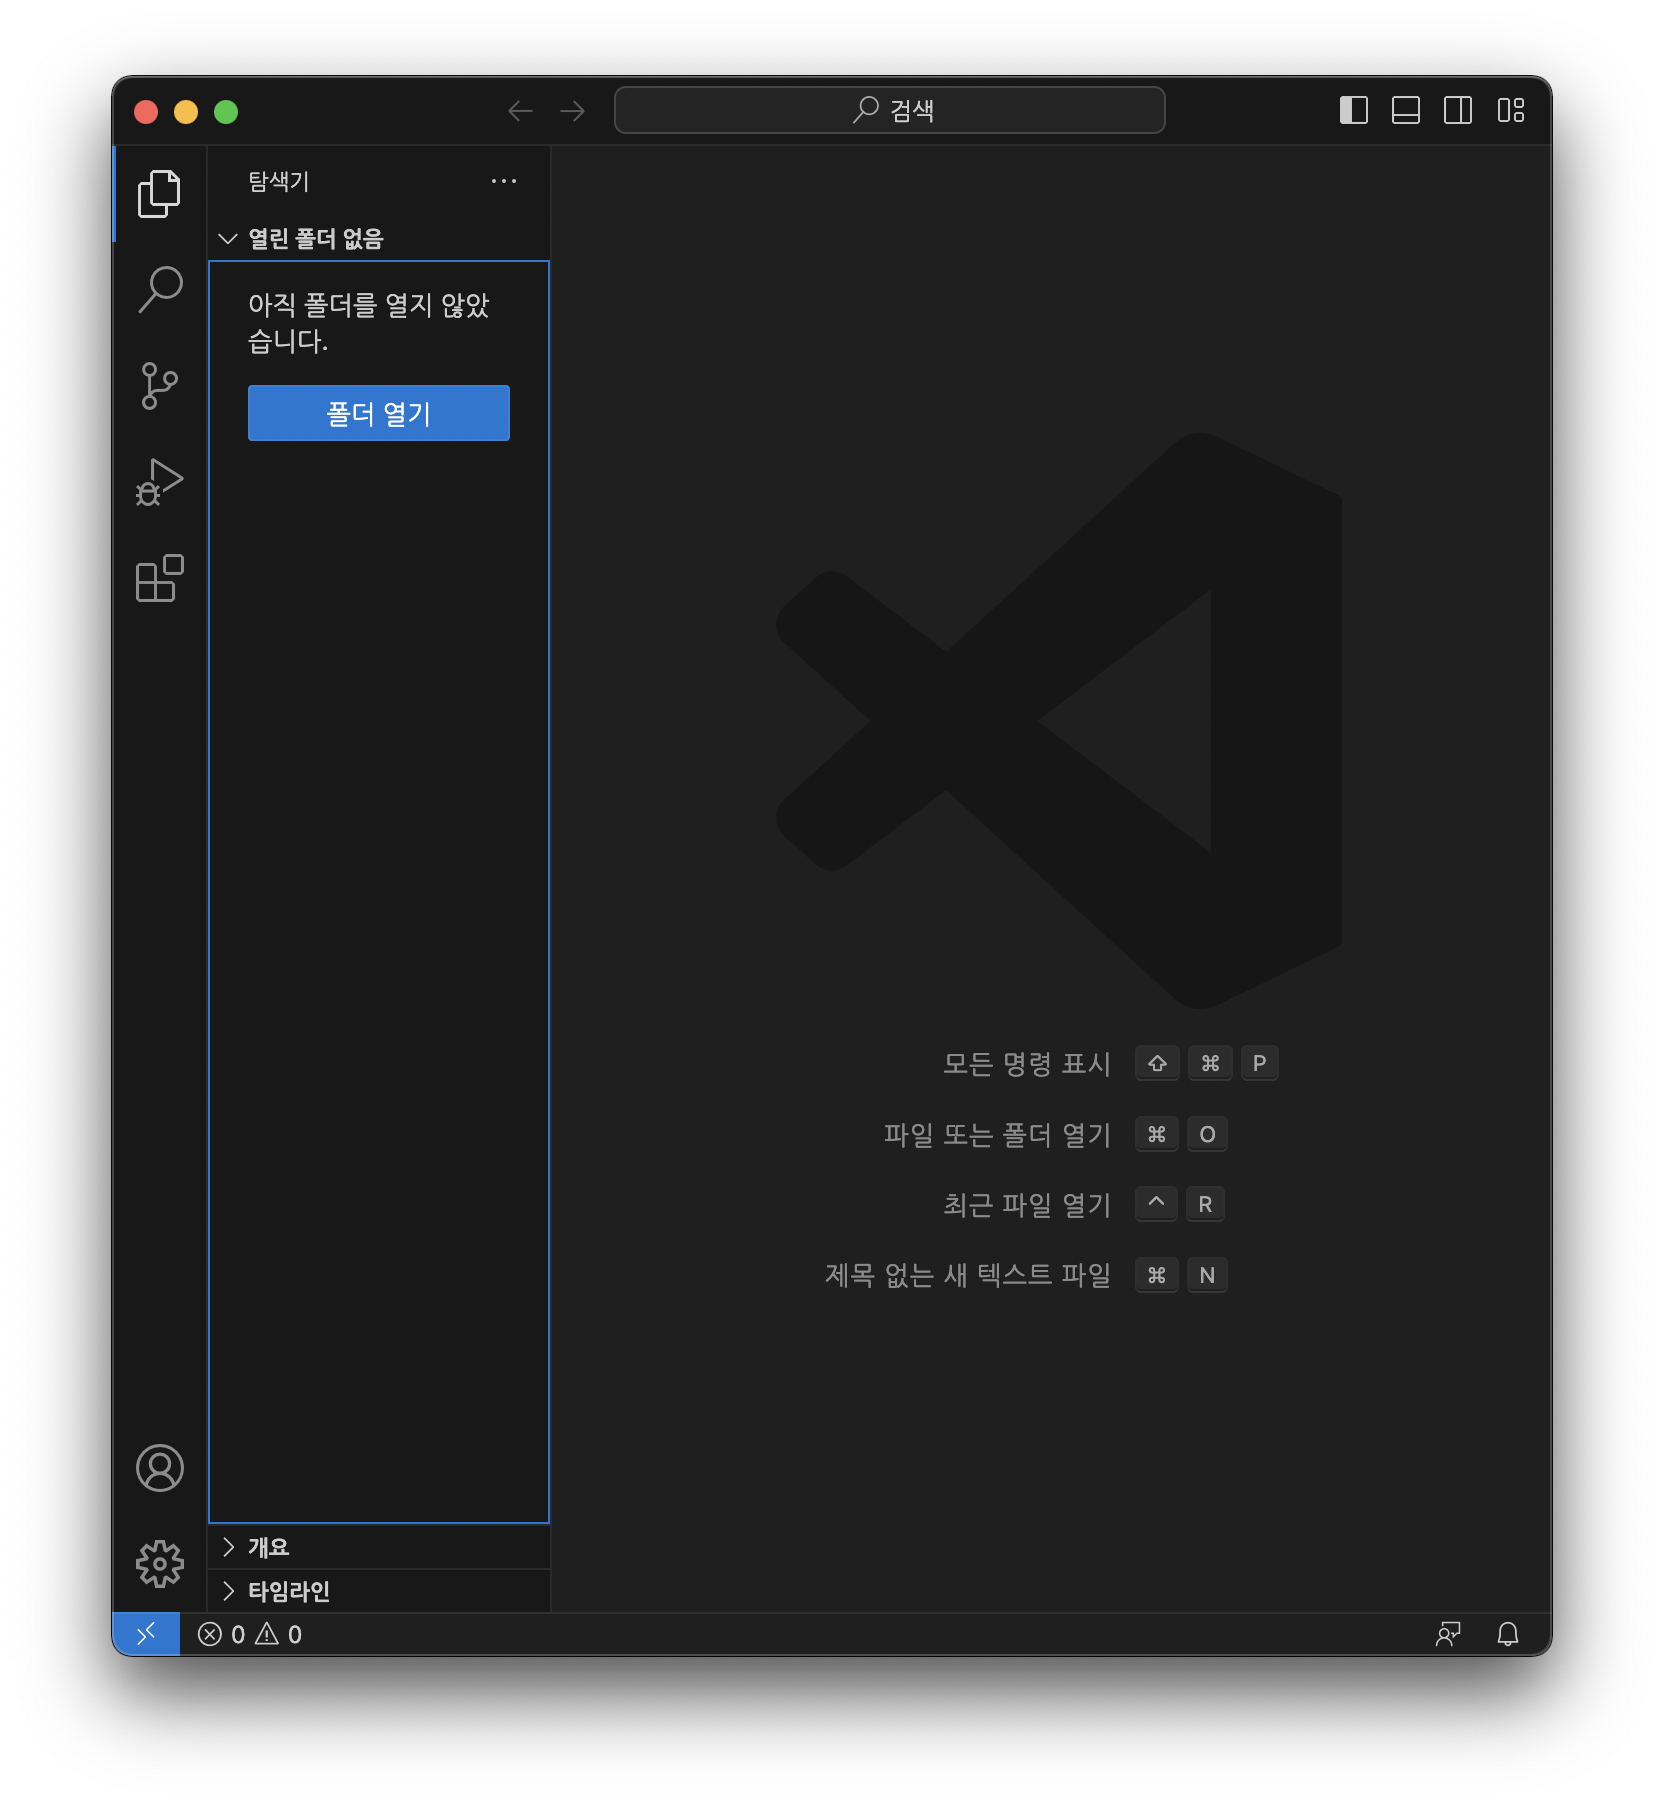Toggle the bottom panel visibility
Screen dimensions: 1664x1804
click(x=1406, y=110)
